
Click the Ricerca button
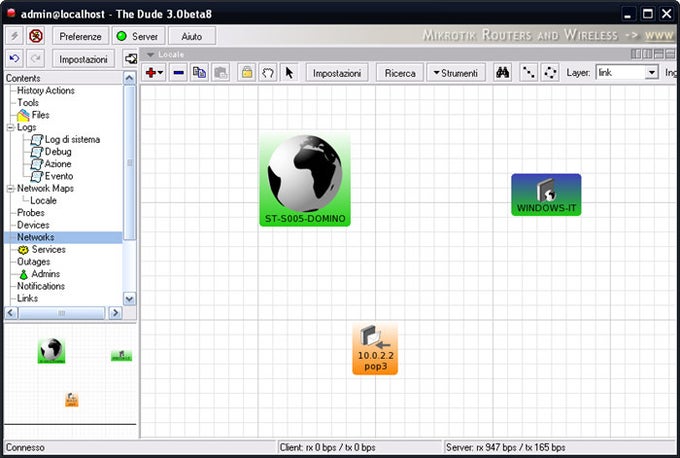400,73
